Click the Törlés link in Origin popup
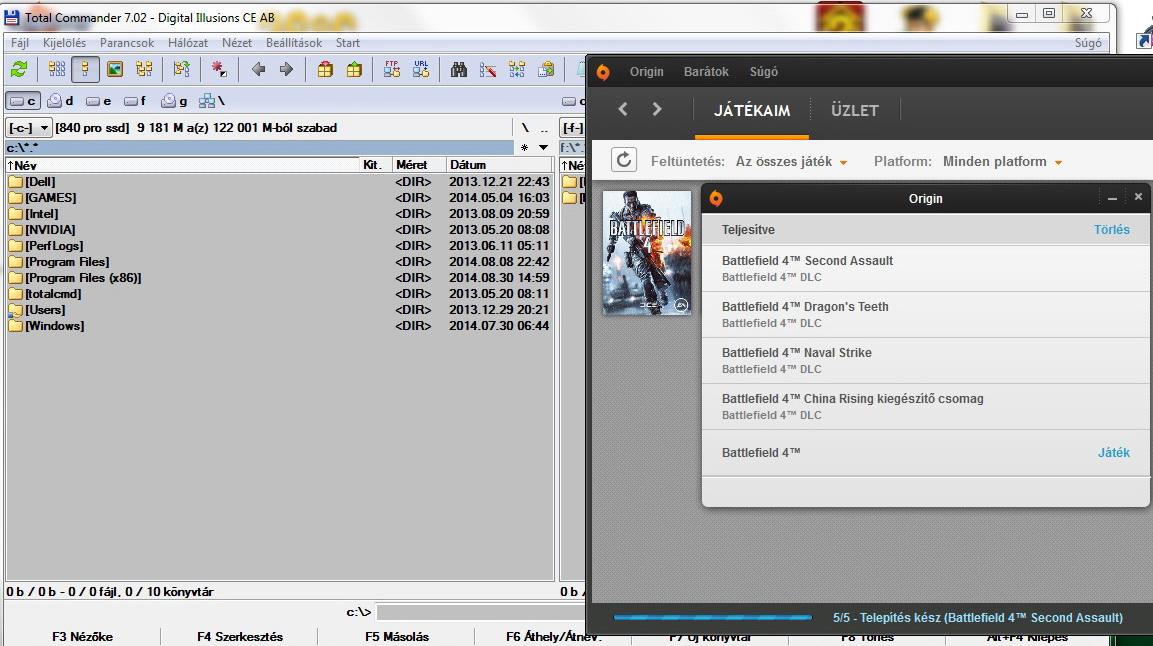Image resolution: width=1153 pixels, height=646 pixels. (1111, 229)
